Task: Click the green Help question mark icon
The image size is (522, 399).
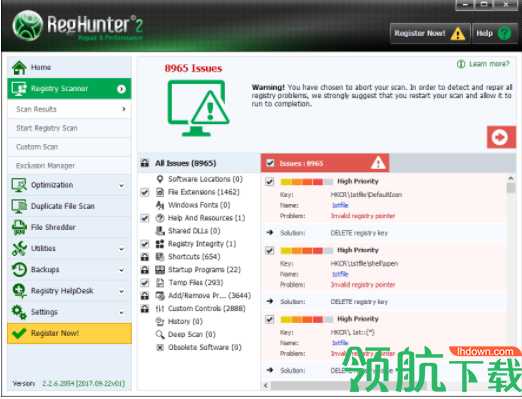Action: tap(504, 33)
